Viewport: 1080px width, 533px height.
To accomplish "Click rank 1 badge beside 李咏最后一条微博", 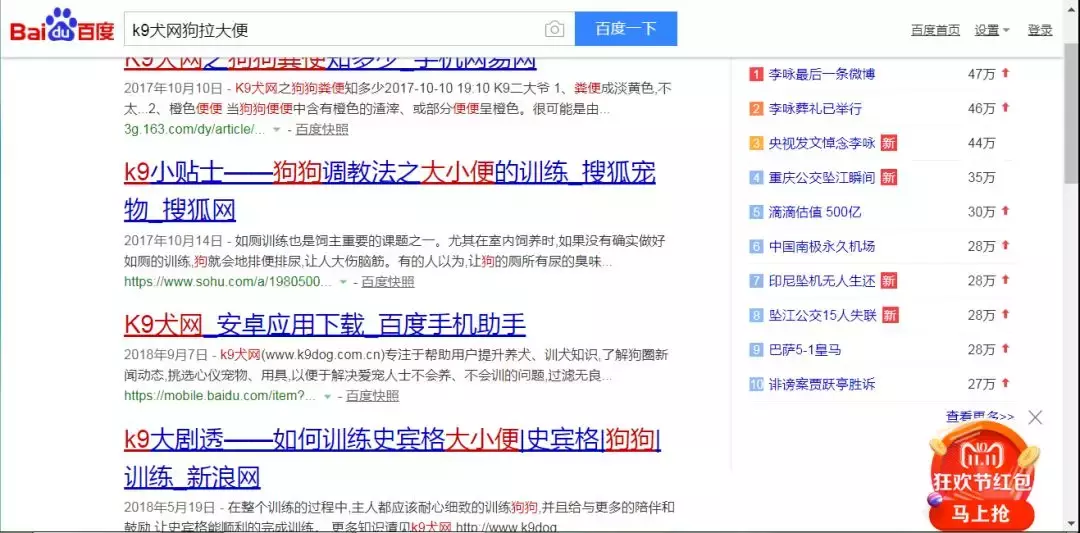I will pyautogui.click(x=756, y=74).
